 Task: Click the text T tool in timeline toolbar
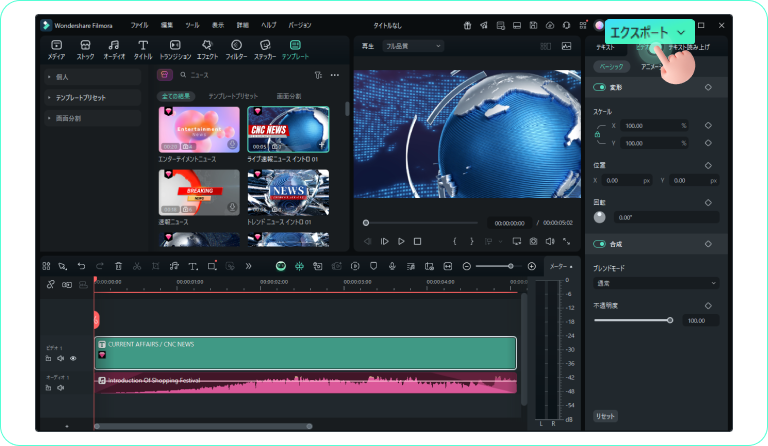click(x=193, y=266)
